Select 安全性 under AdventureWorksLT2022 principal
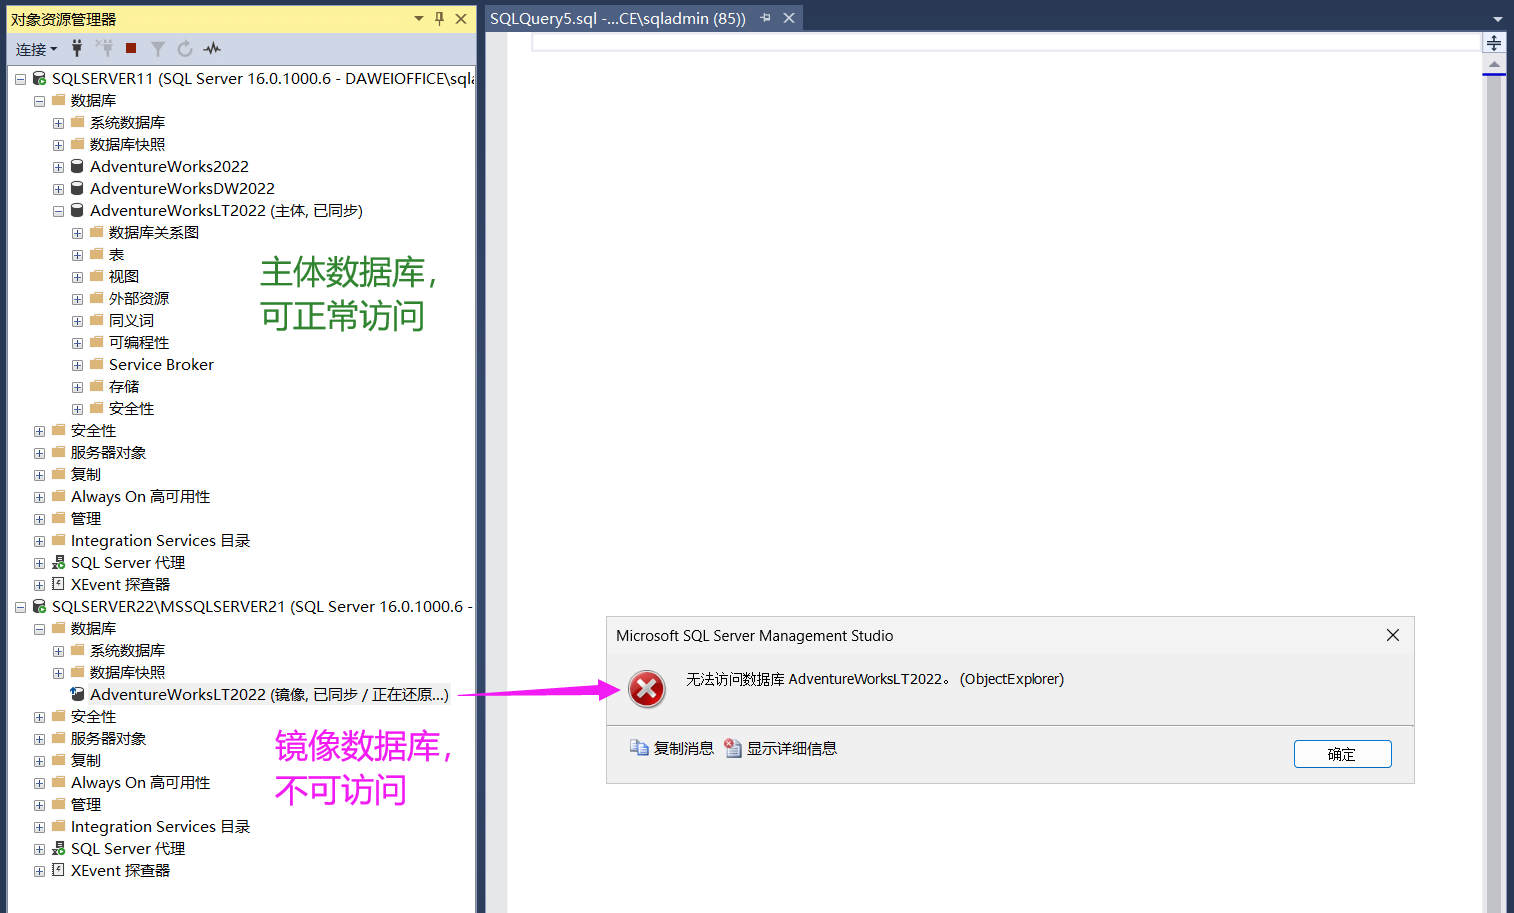Screen dimensions: 1514x913 click(131, 408)
